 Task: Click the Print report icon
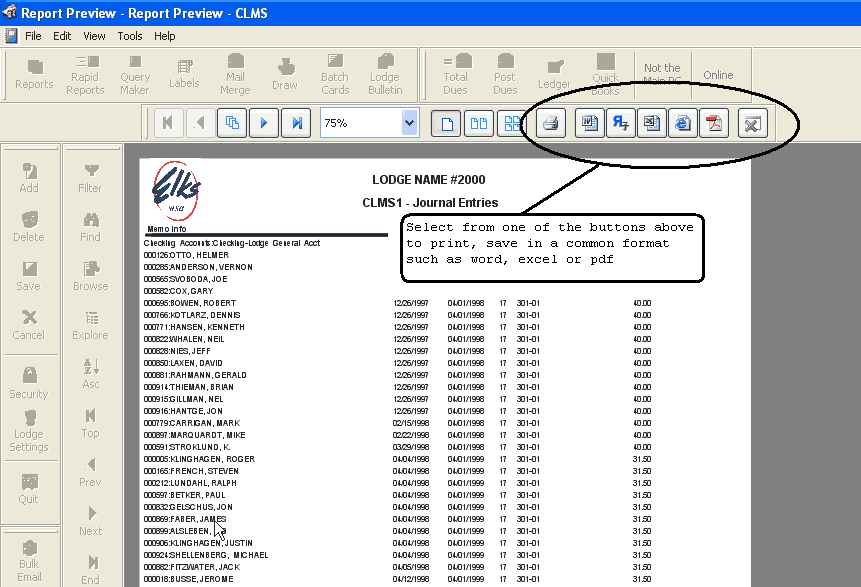551,123
